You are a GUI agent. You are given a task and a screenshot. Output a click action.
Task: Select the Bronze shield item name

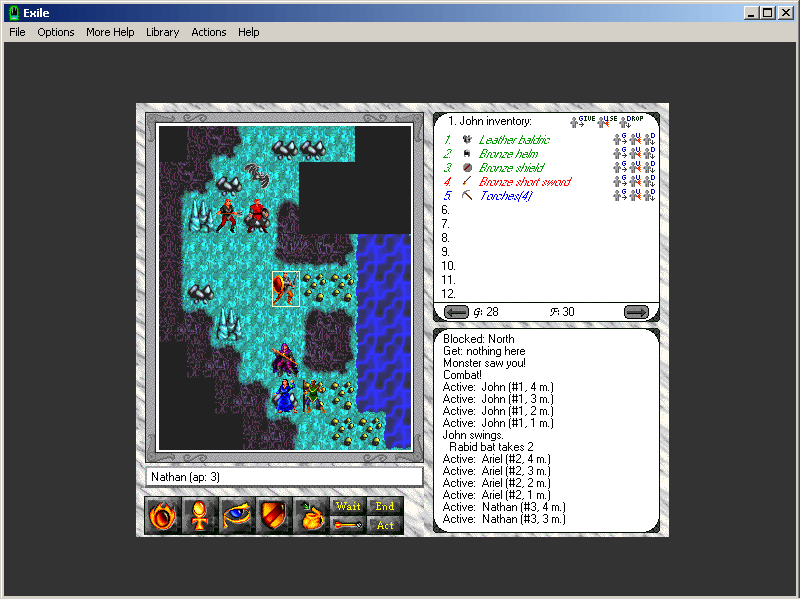pos(511,168)
